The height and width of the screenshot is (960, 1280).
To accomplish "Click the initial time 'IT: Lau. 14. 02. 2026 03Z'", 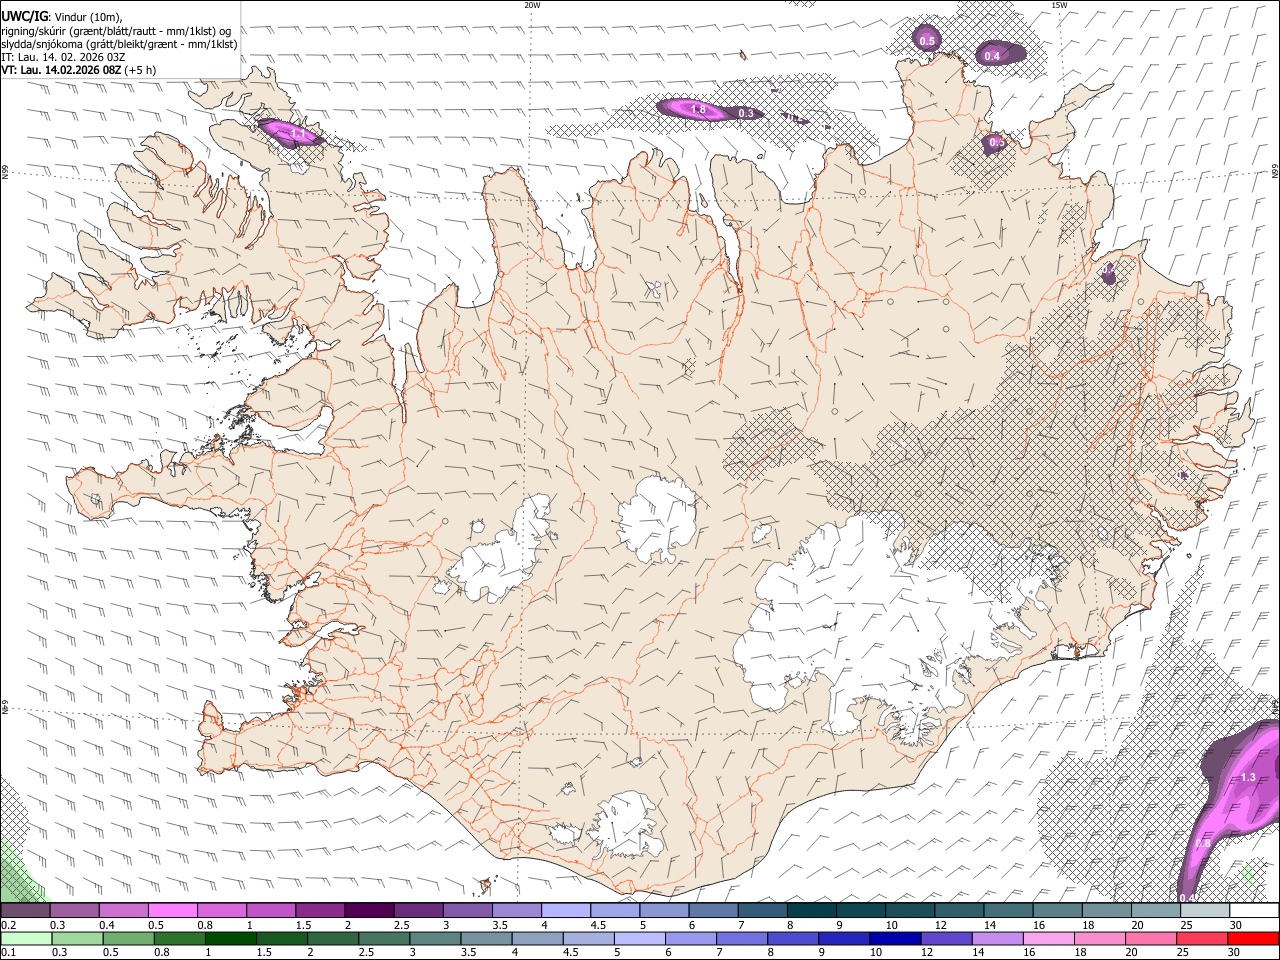I will (x=63, y=57).
